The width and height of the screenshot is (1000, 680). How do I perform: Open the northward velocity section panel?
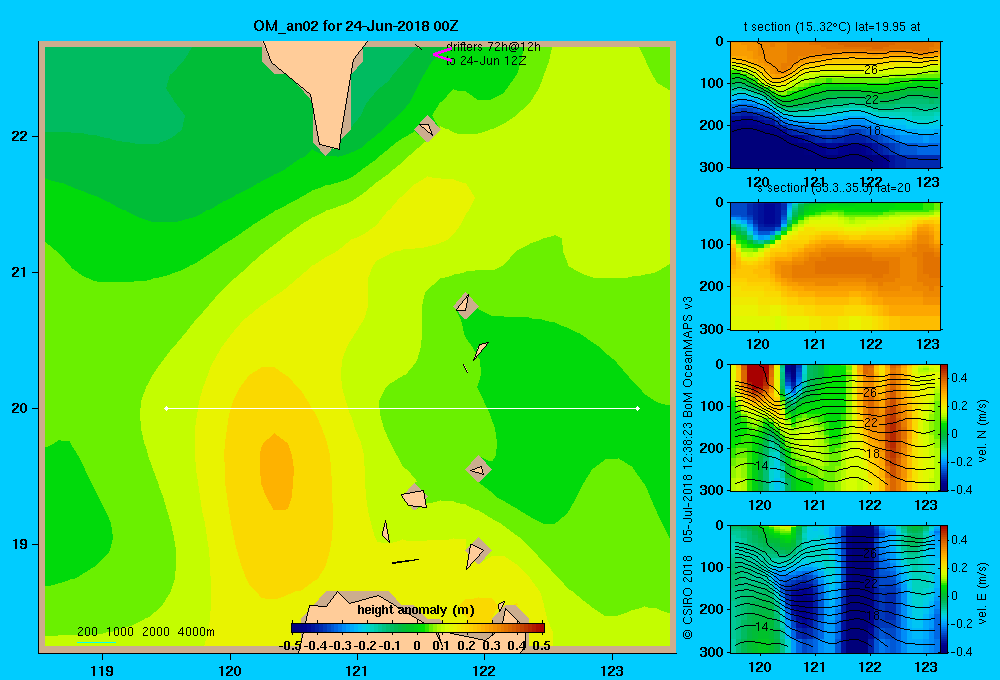[835, 427]
